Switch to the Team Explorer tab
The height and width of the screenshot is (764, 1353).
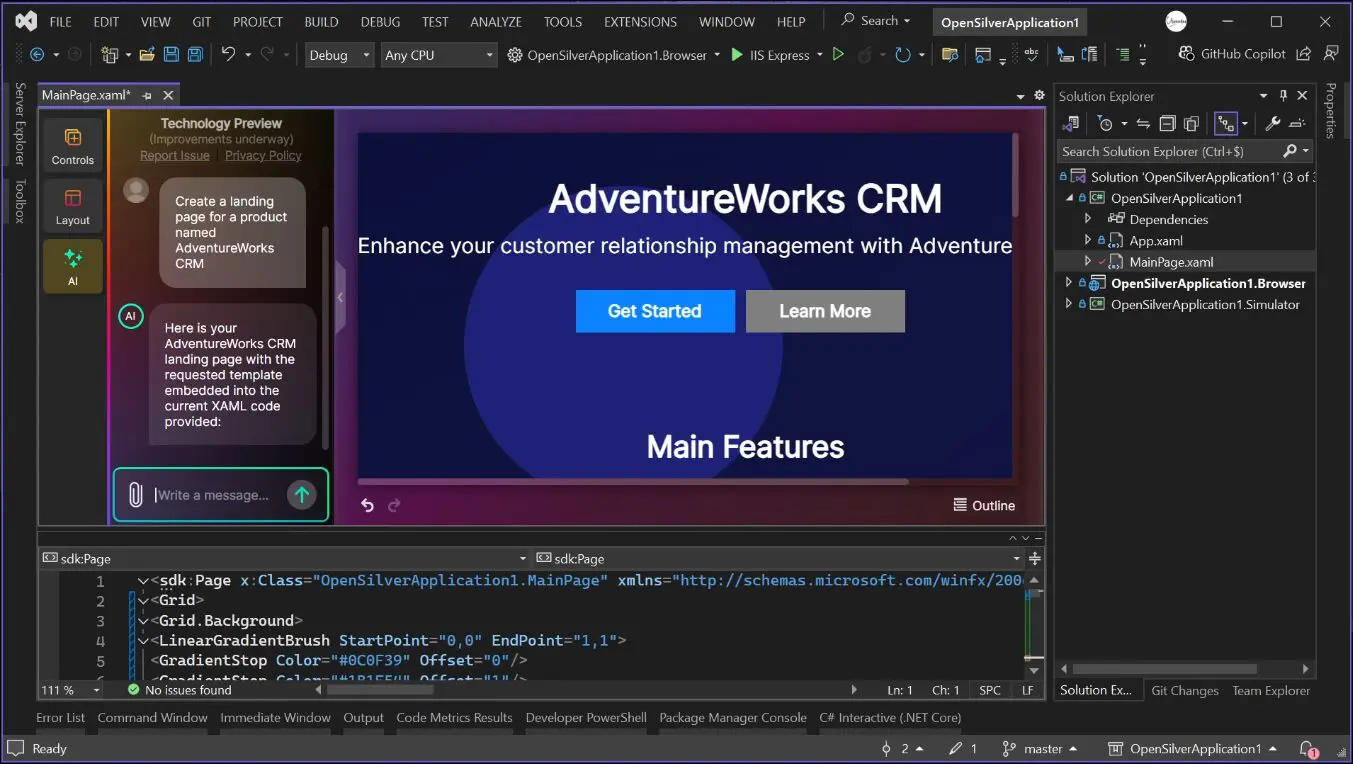(x=1271, y=690)
